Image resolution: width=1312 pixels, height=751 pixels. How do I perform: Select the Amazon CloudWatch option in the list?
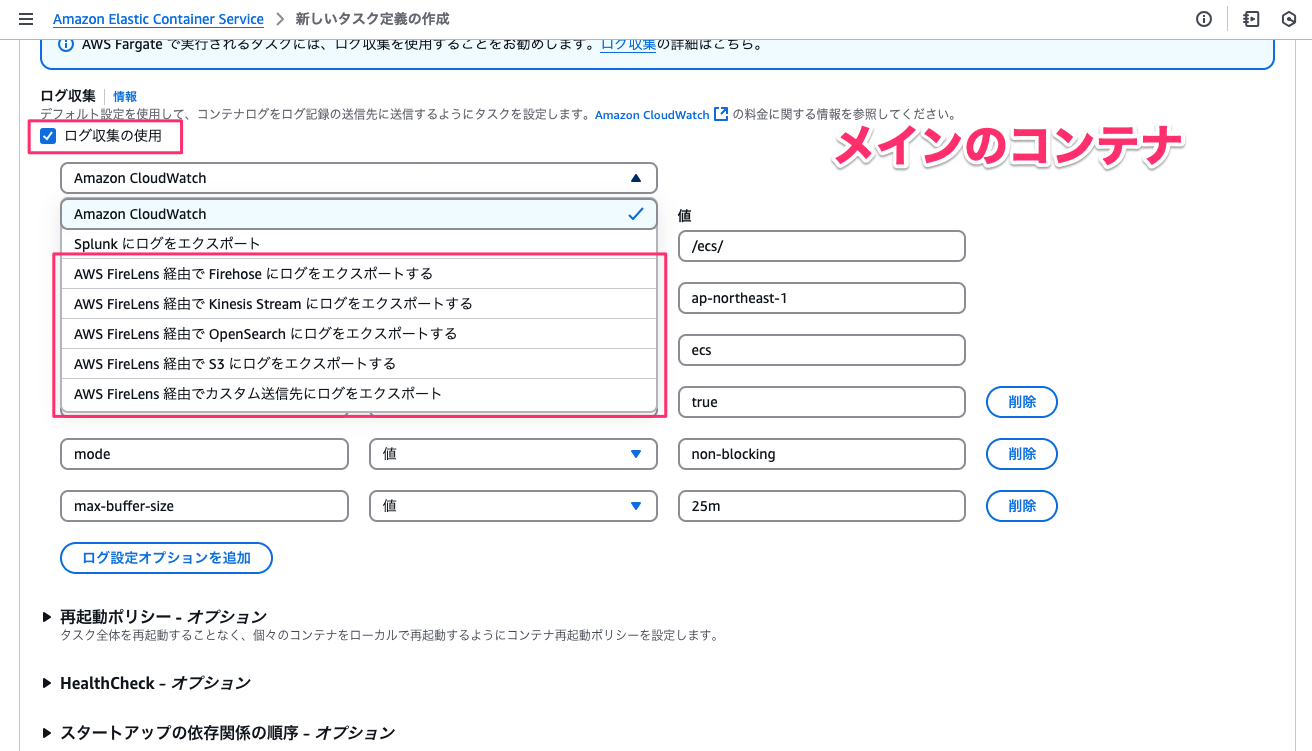point(359,214)
